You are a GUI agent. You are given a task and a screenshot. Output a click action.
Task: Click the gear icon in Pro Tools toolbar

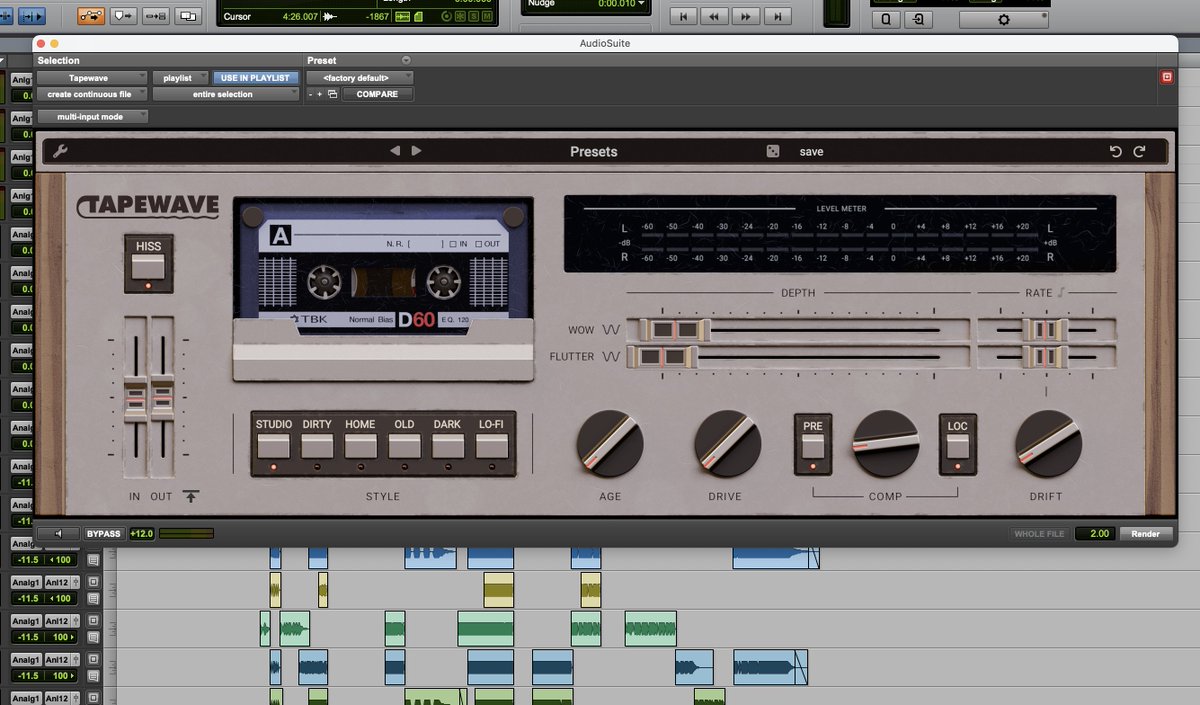click(x=1004, y=20)
